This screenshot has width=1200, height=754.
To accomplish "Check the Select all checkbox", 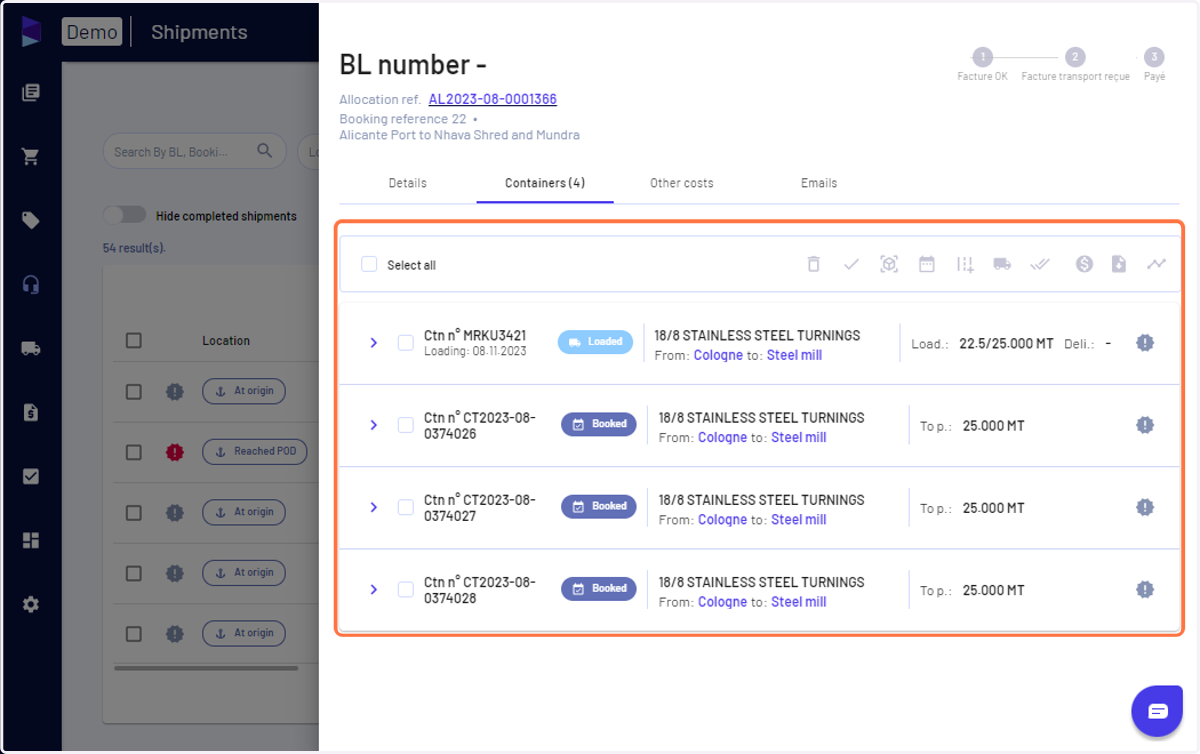I will [x=369, y=264].
